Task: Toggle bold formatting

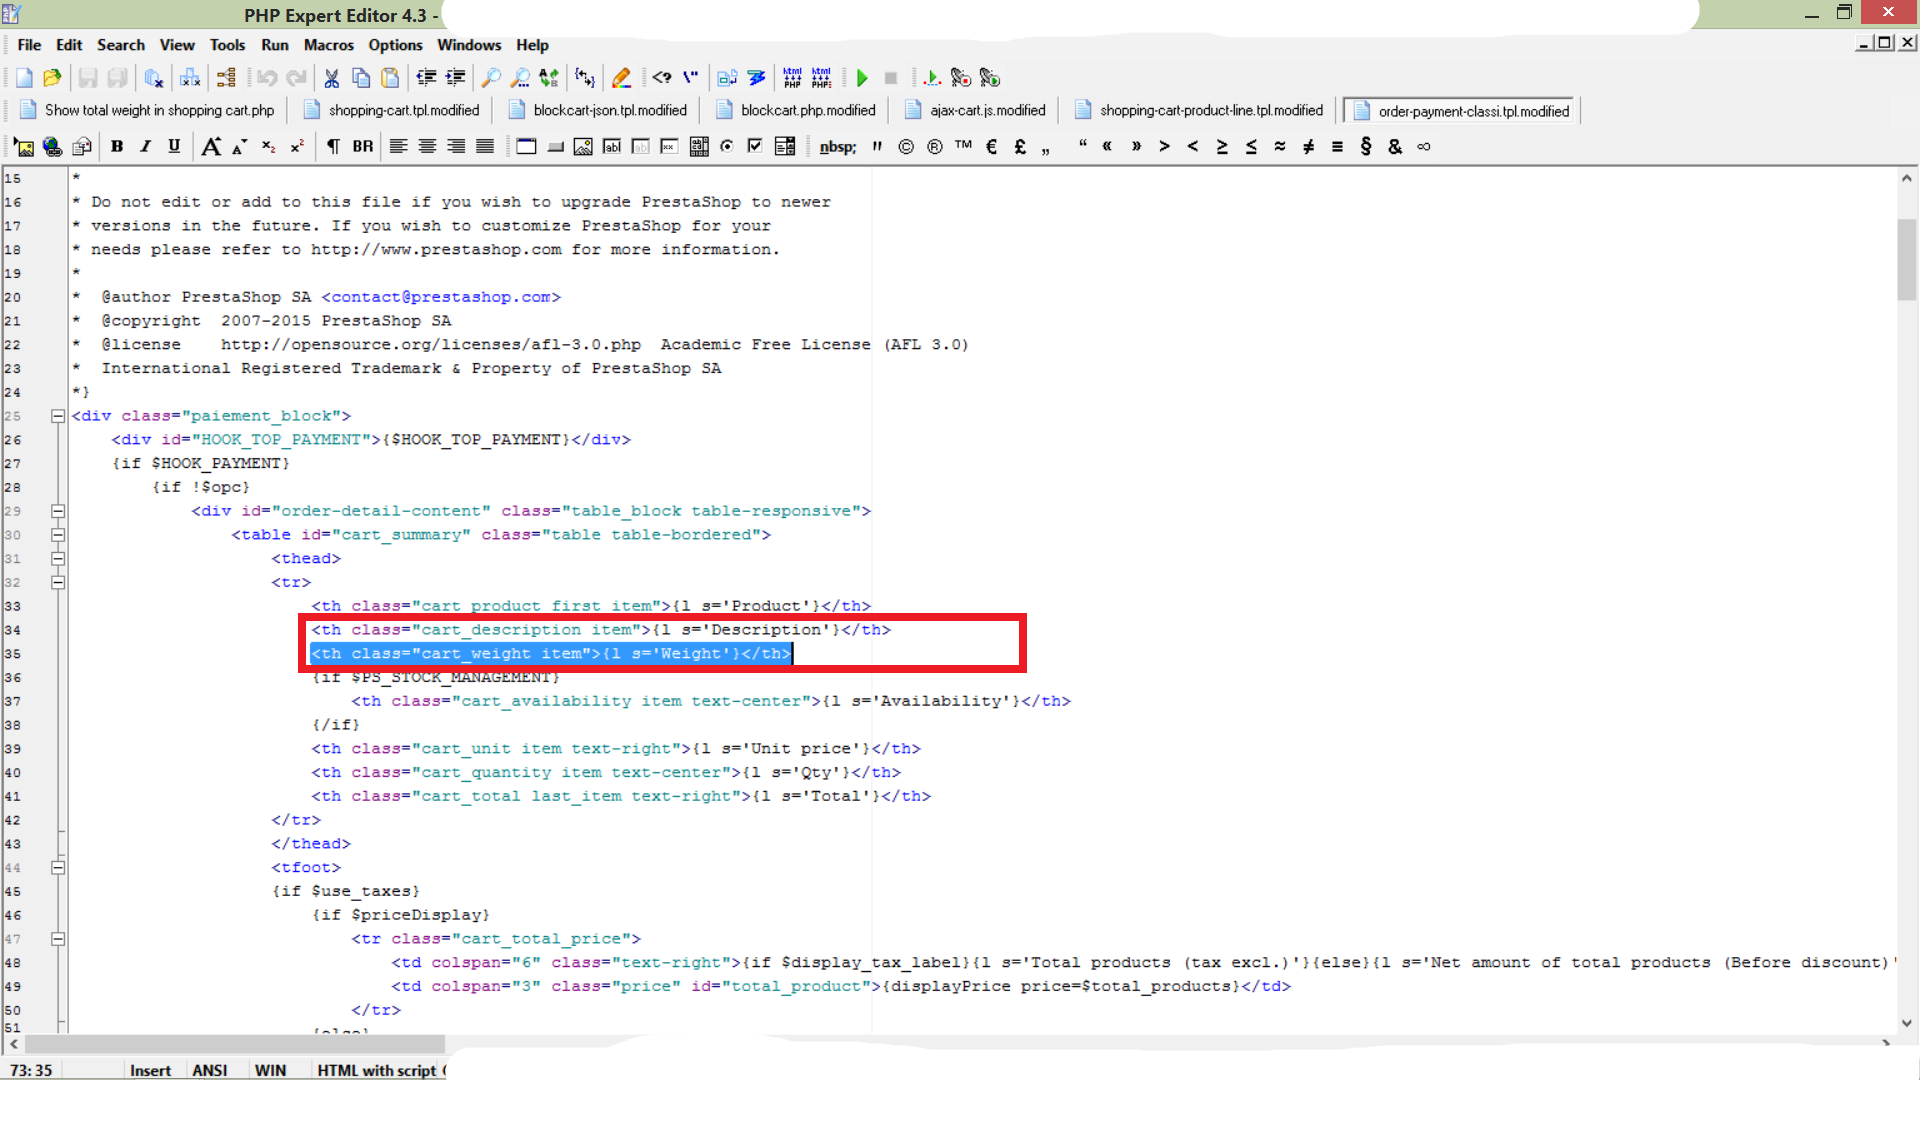Action: click(x=117, y=147)
